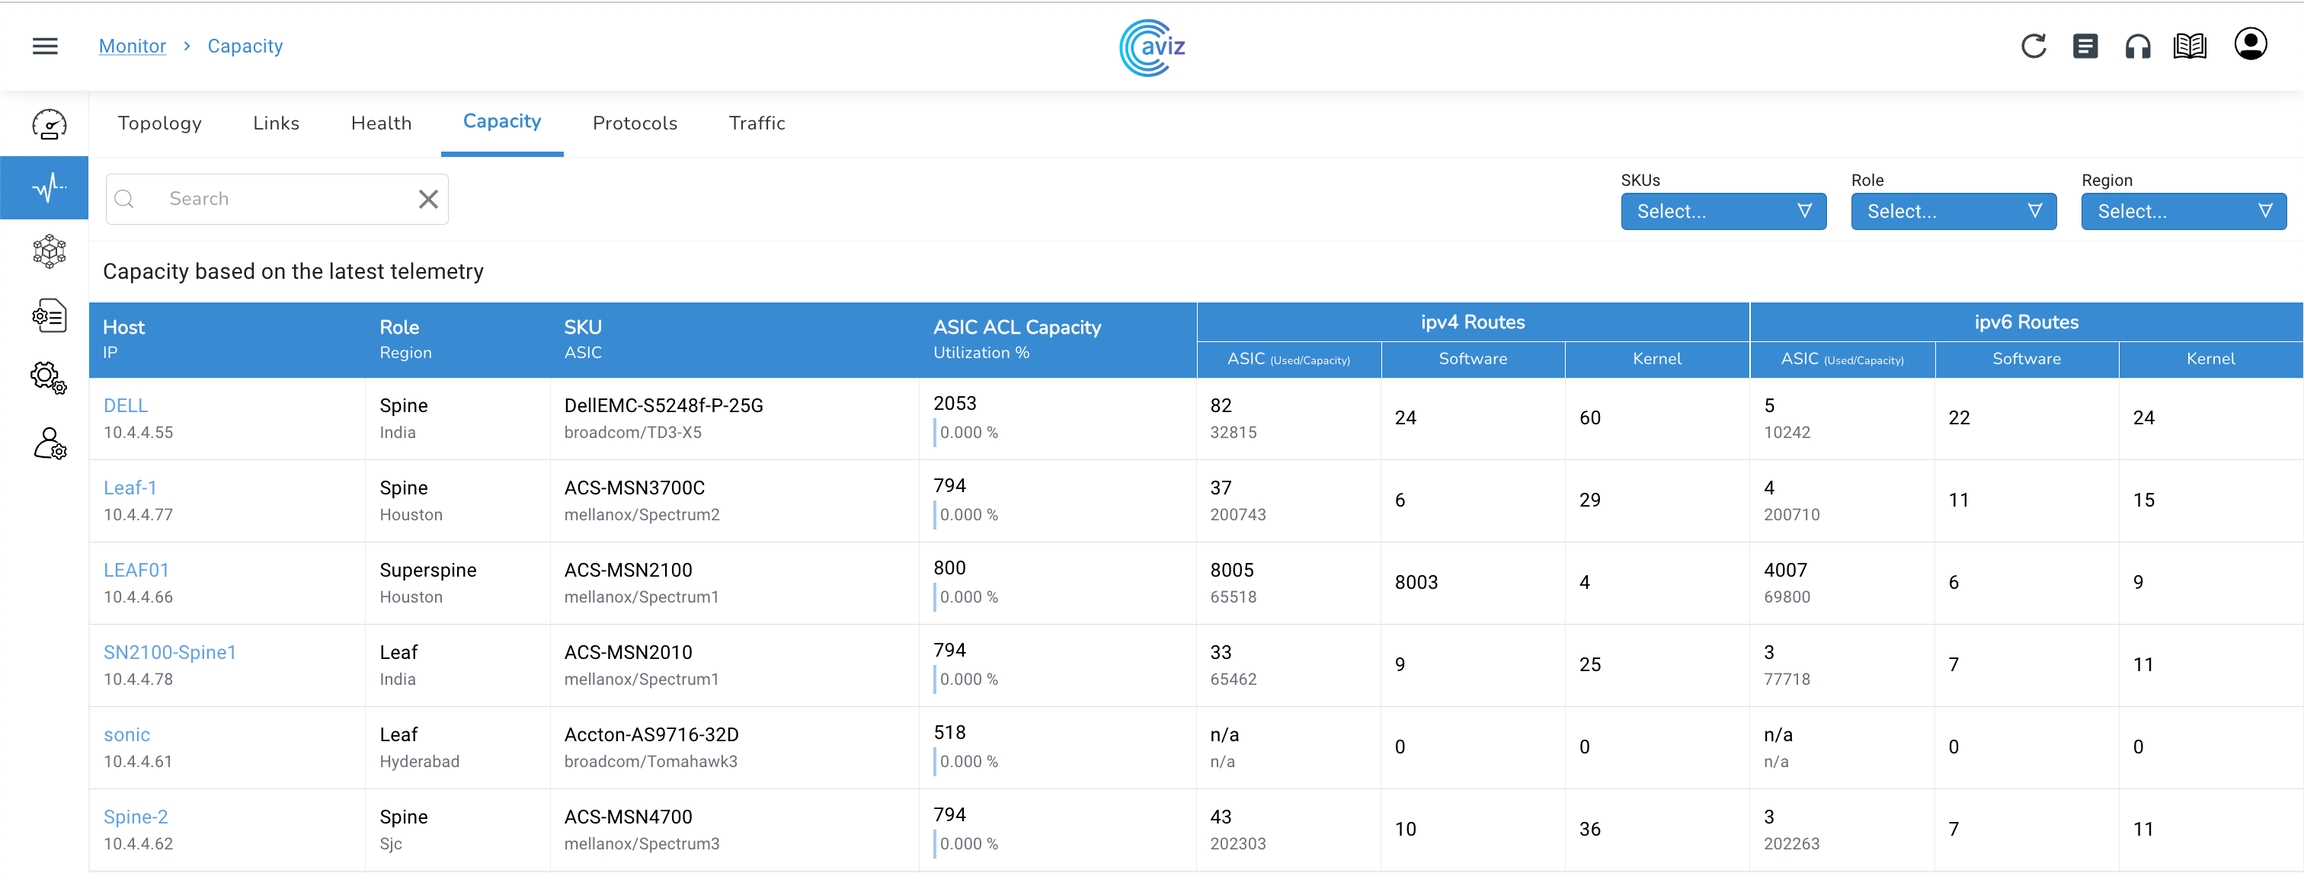Expand the Role filter dropdown

[1953, 211]
